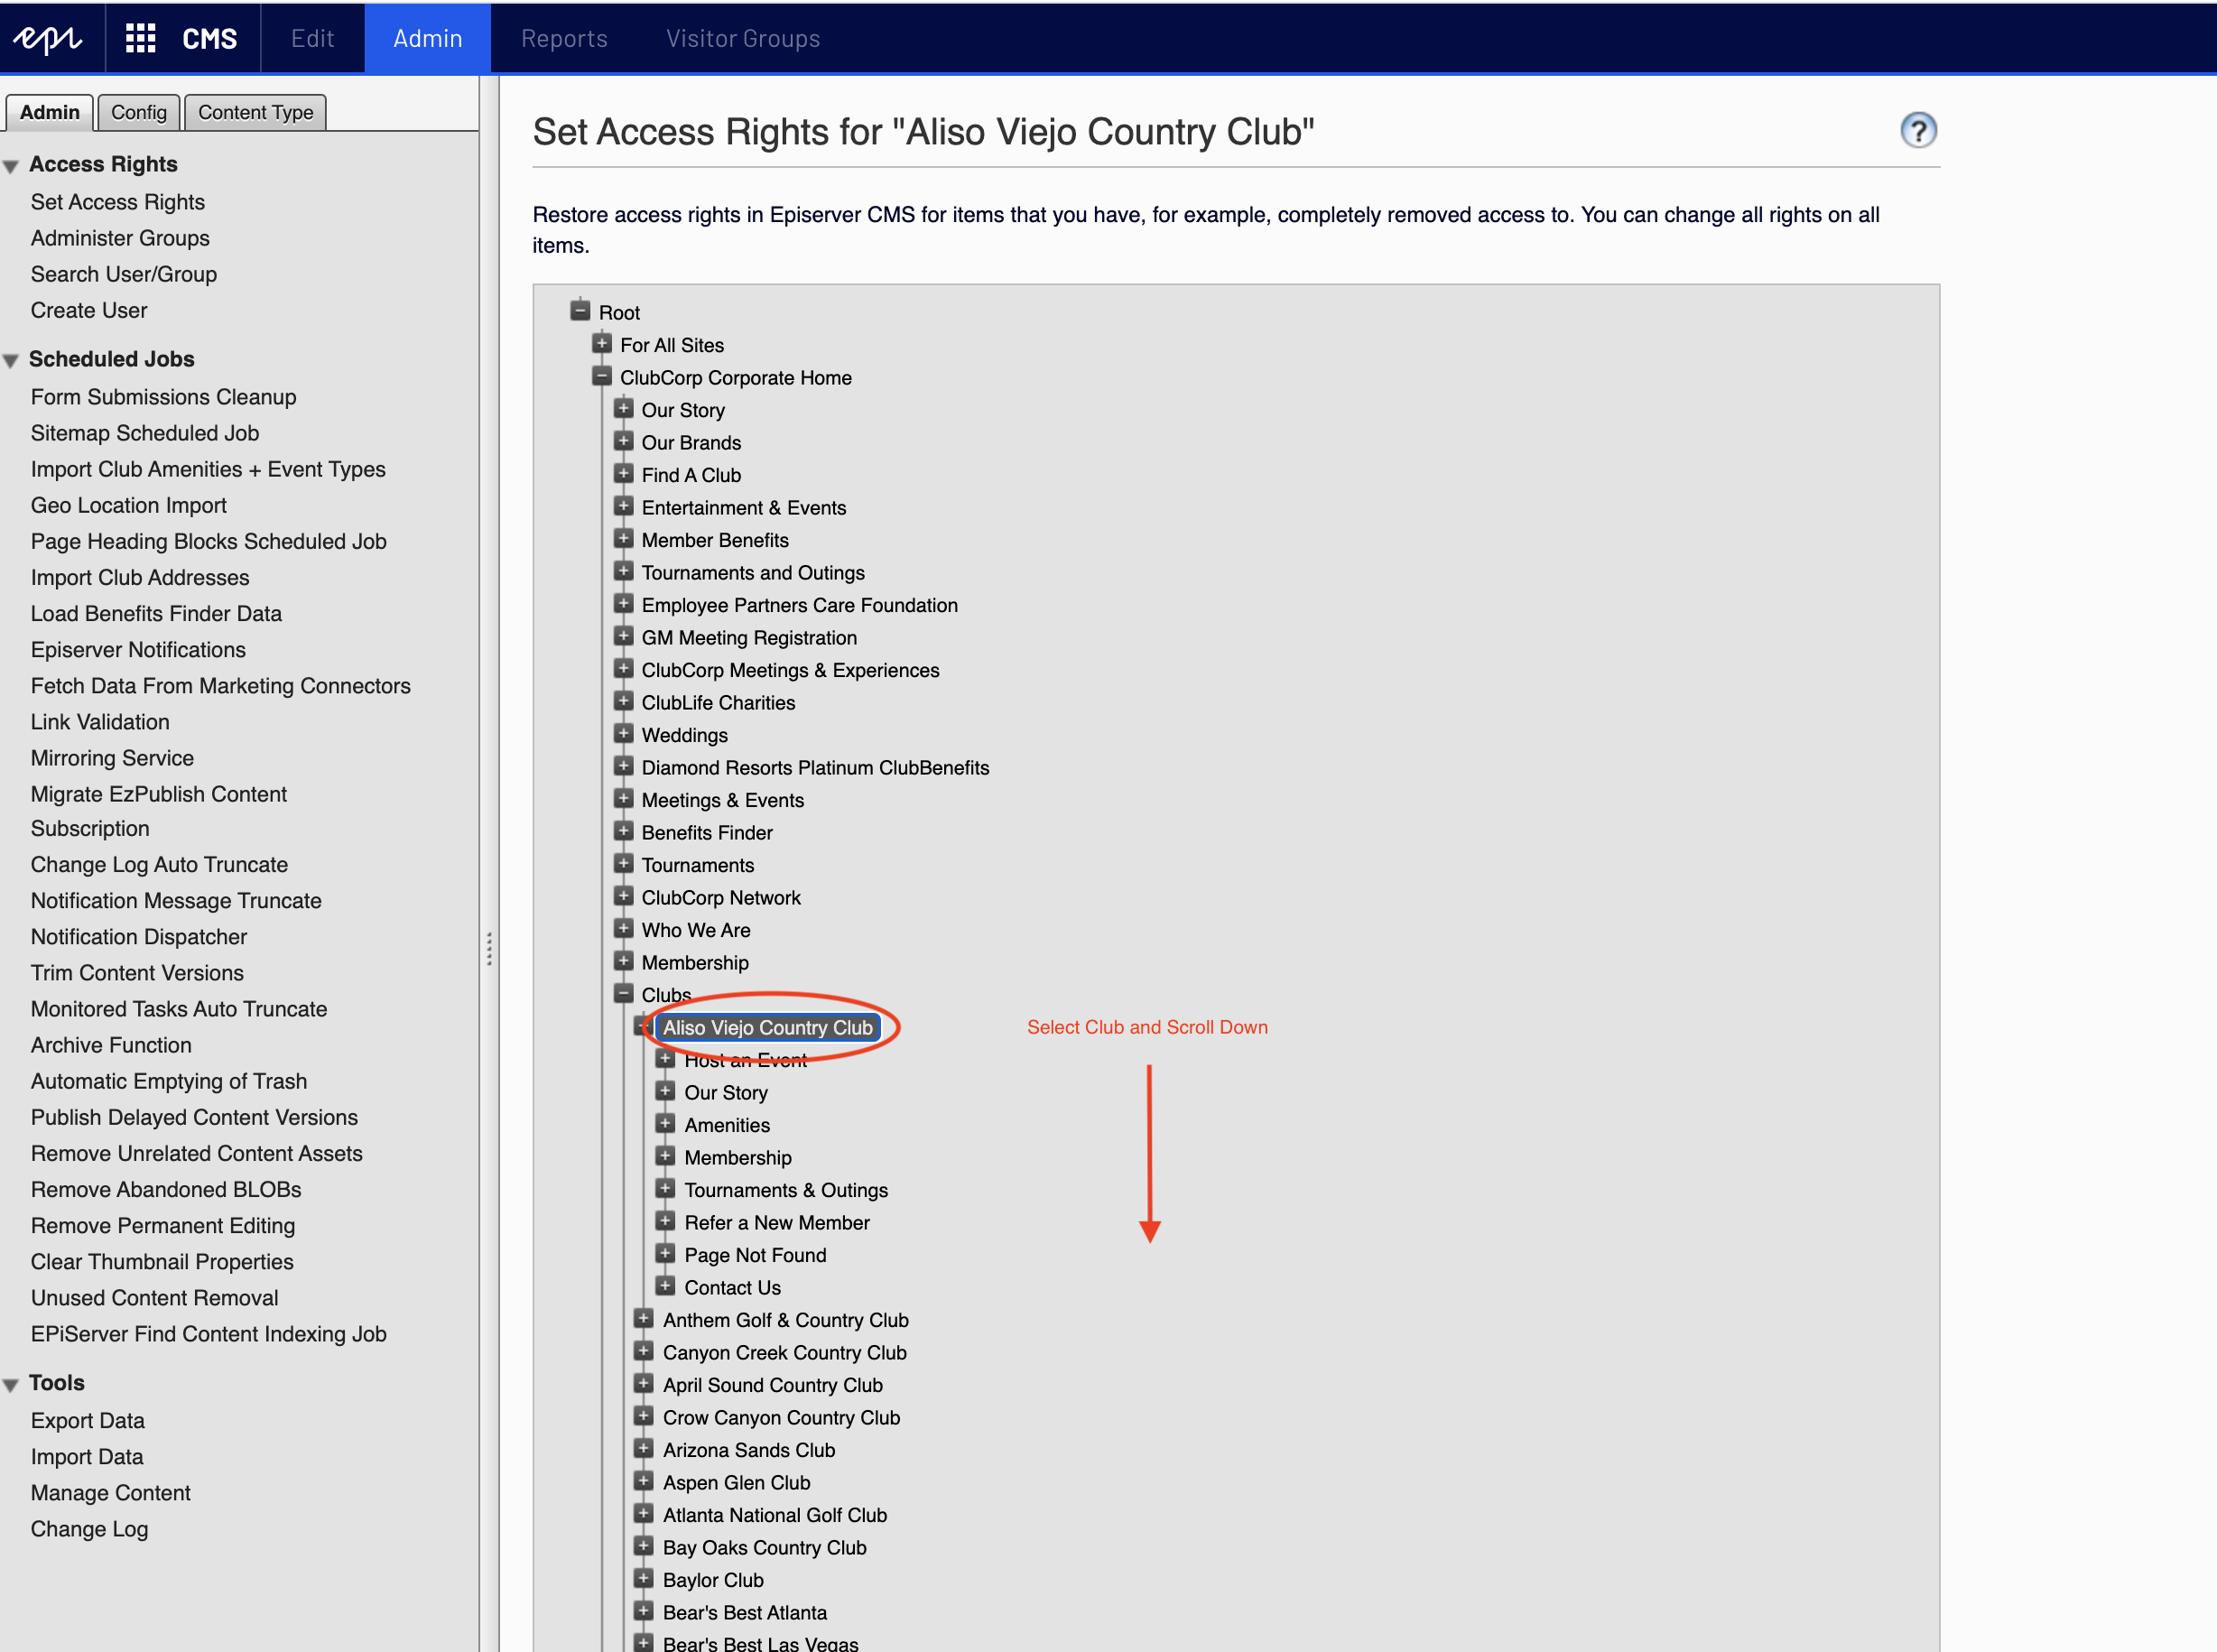
Task: Click the Episerver logo icon
Action: [x=47, y=38]
